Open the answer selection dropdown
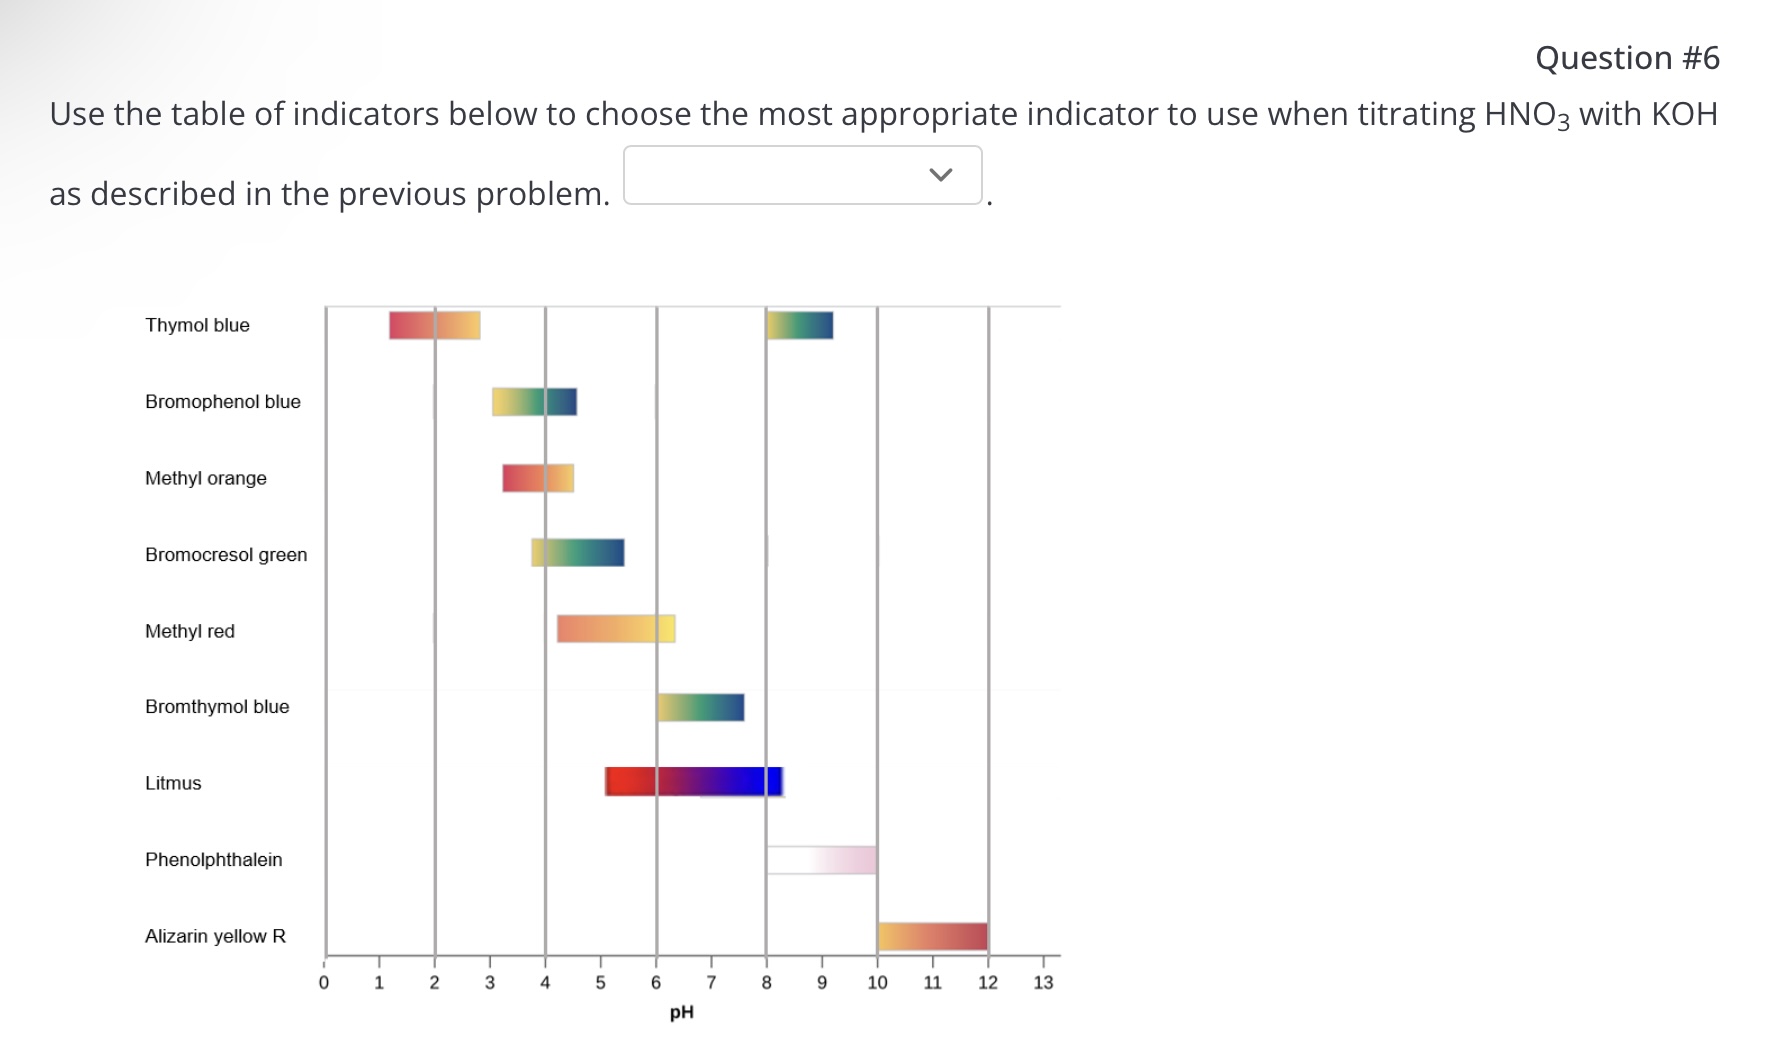1777x1059 pixels. click(x=801, y=176)
